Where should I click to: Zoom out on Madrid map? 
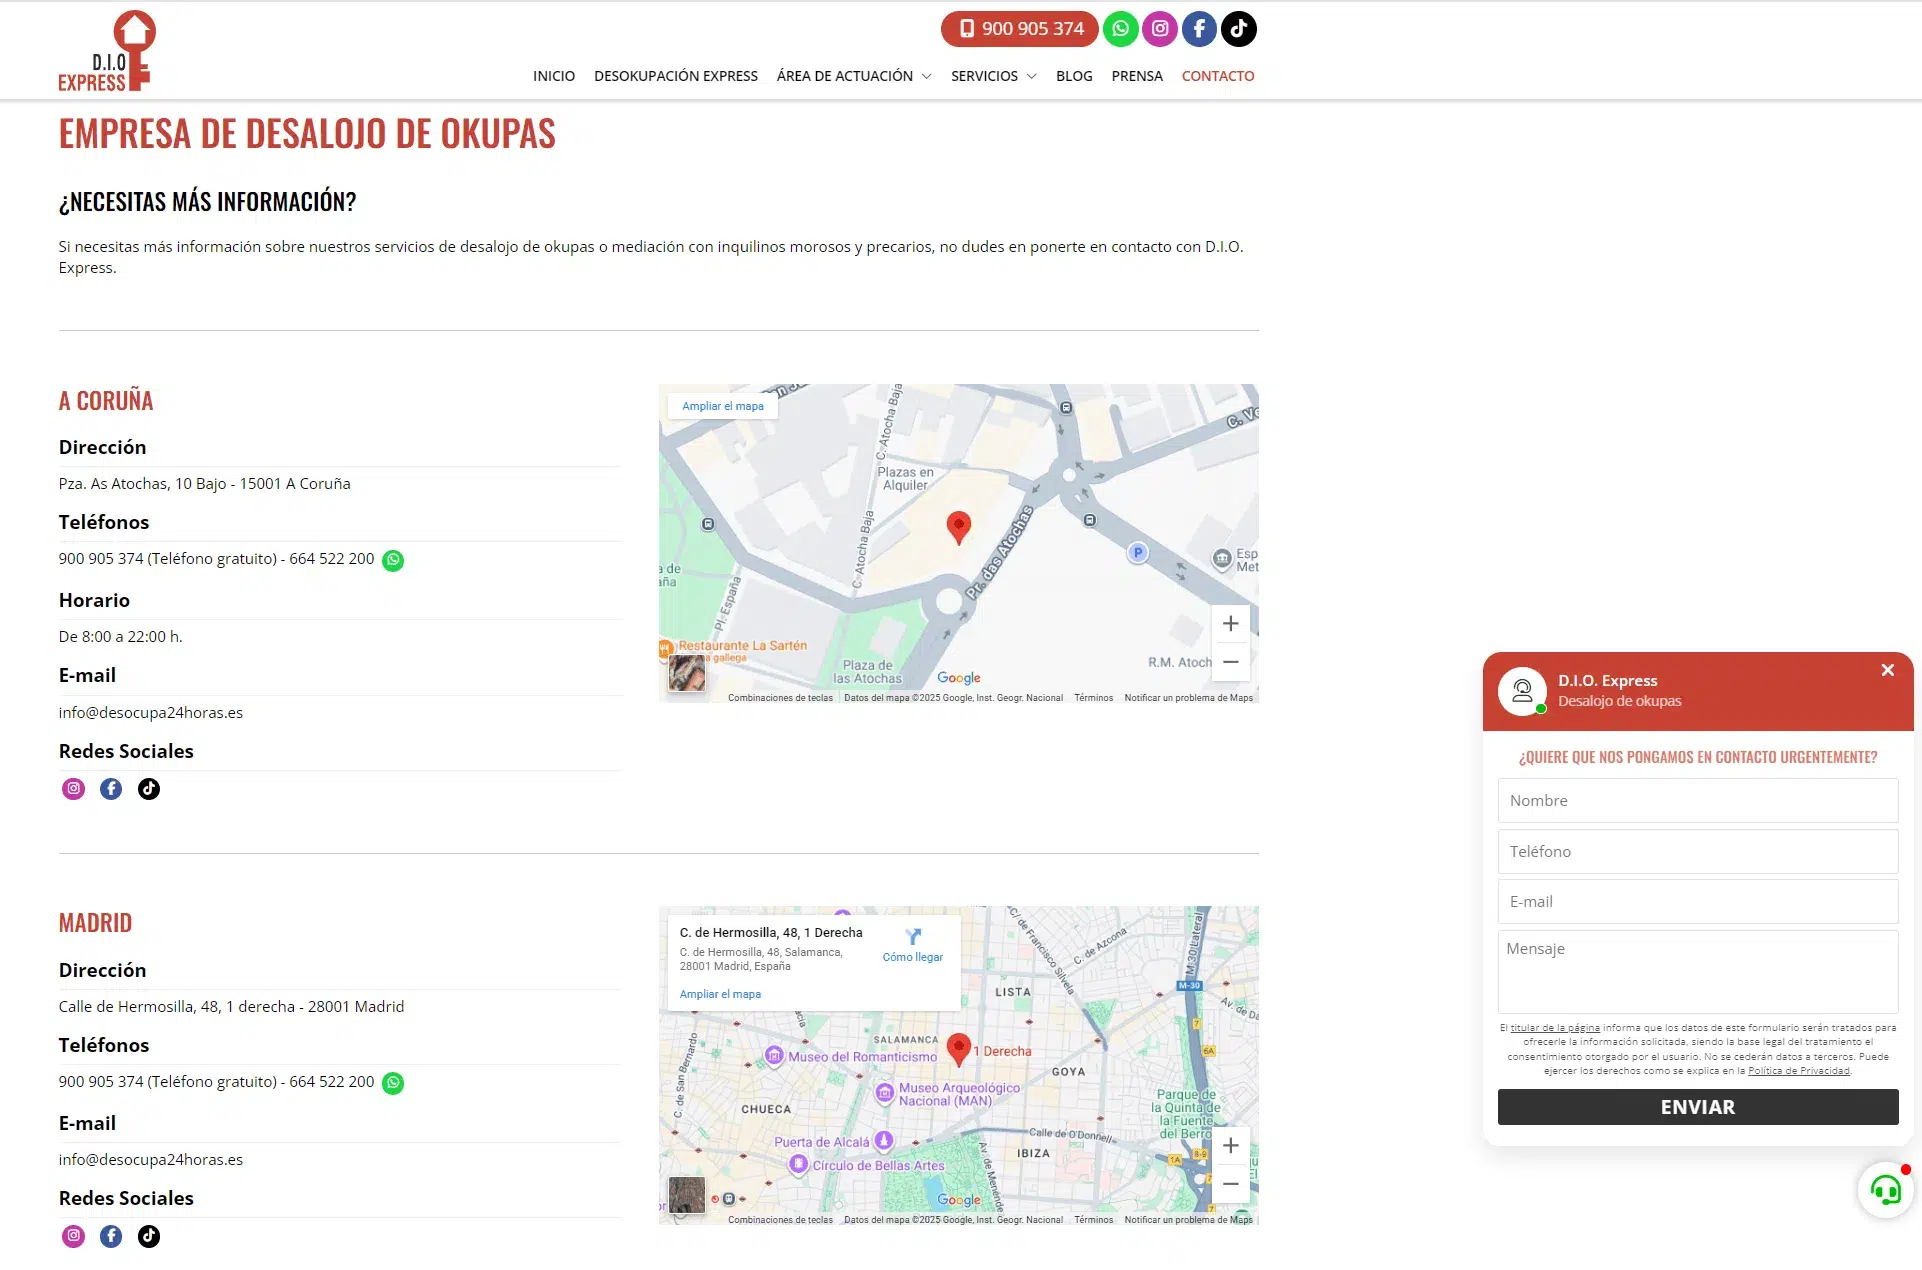(1231, 1184)
